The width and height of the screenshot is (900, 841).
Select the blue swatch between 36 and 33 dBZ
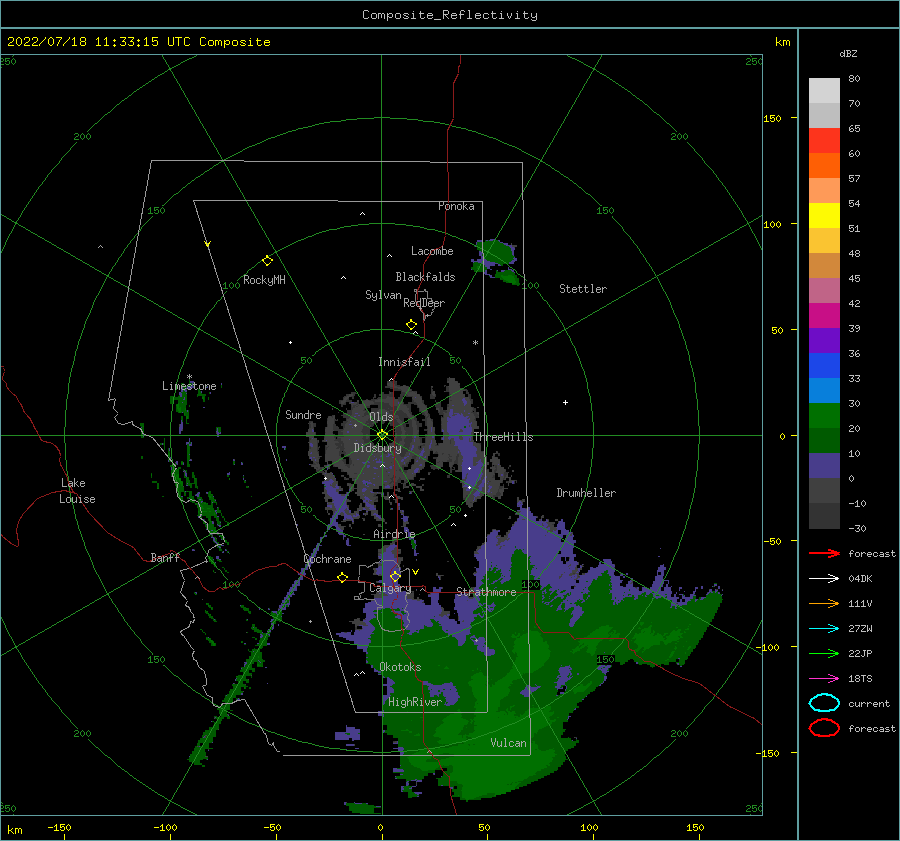(x=824, y=365)
